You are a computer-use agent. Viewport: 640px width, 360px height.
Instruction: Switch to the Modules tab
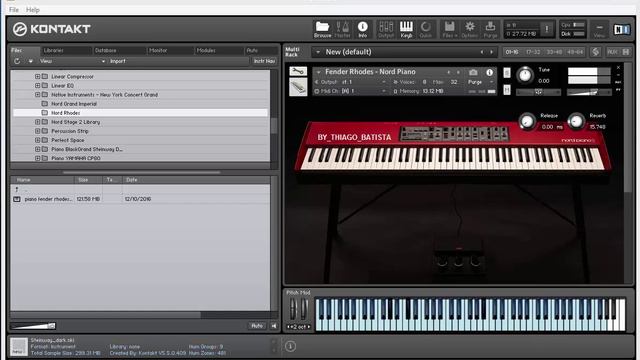coord(206,50)
